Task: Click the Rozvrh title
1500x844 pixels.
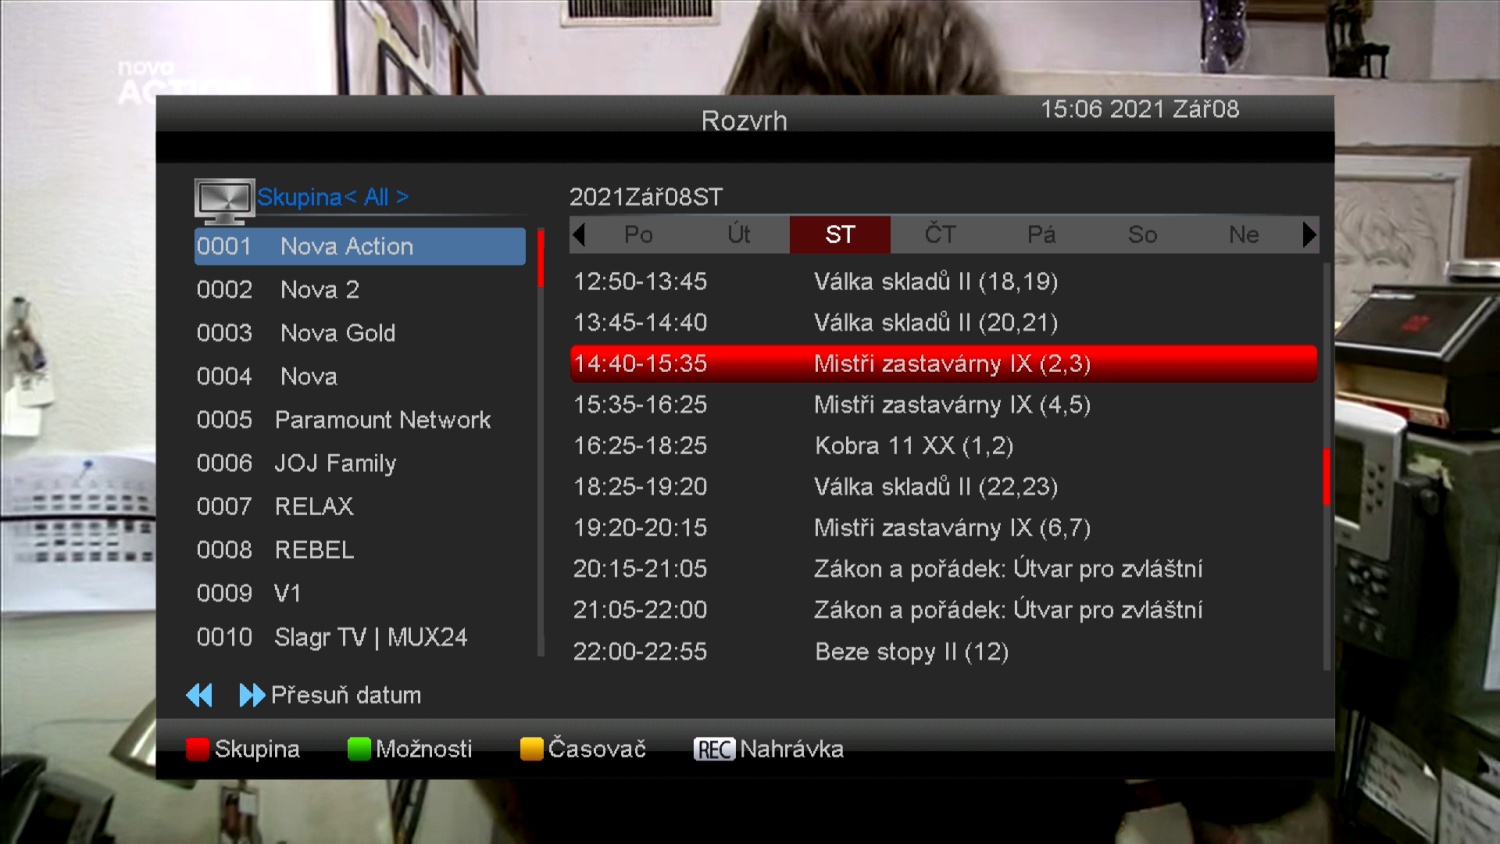Action: (744, 121)
